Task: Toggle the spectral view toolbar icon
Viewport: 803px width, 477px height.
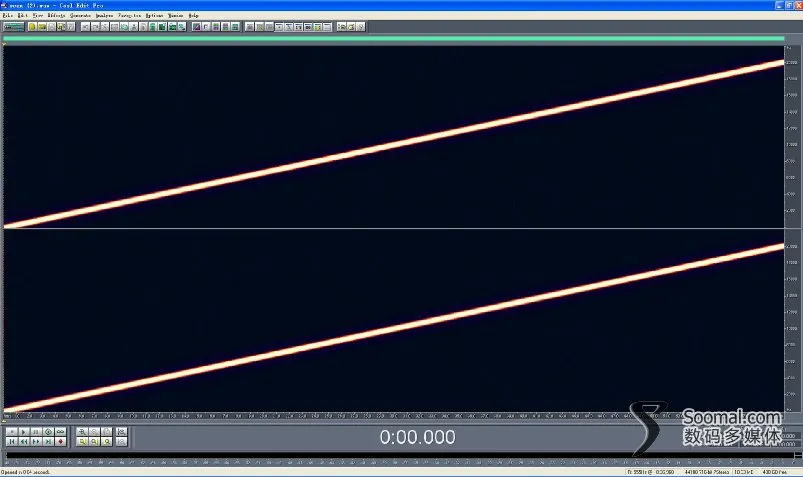Action: (x=197, y=27)
